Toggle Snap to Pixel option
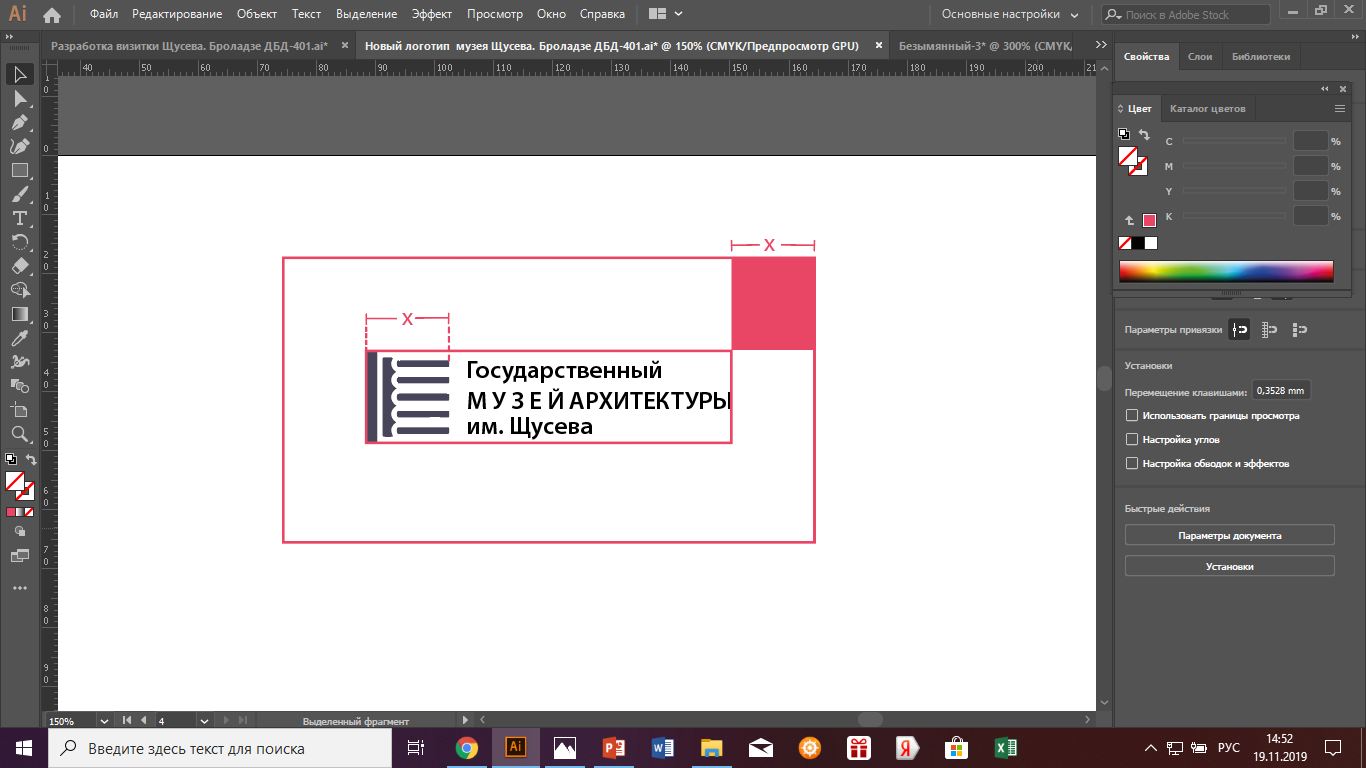Screen dimensions: 1366x768 (x=1301, y=329)
